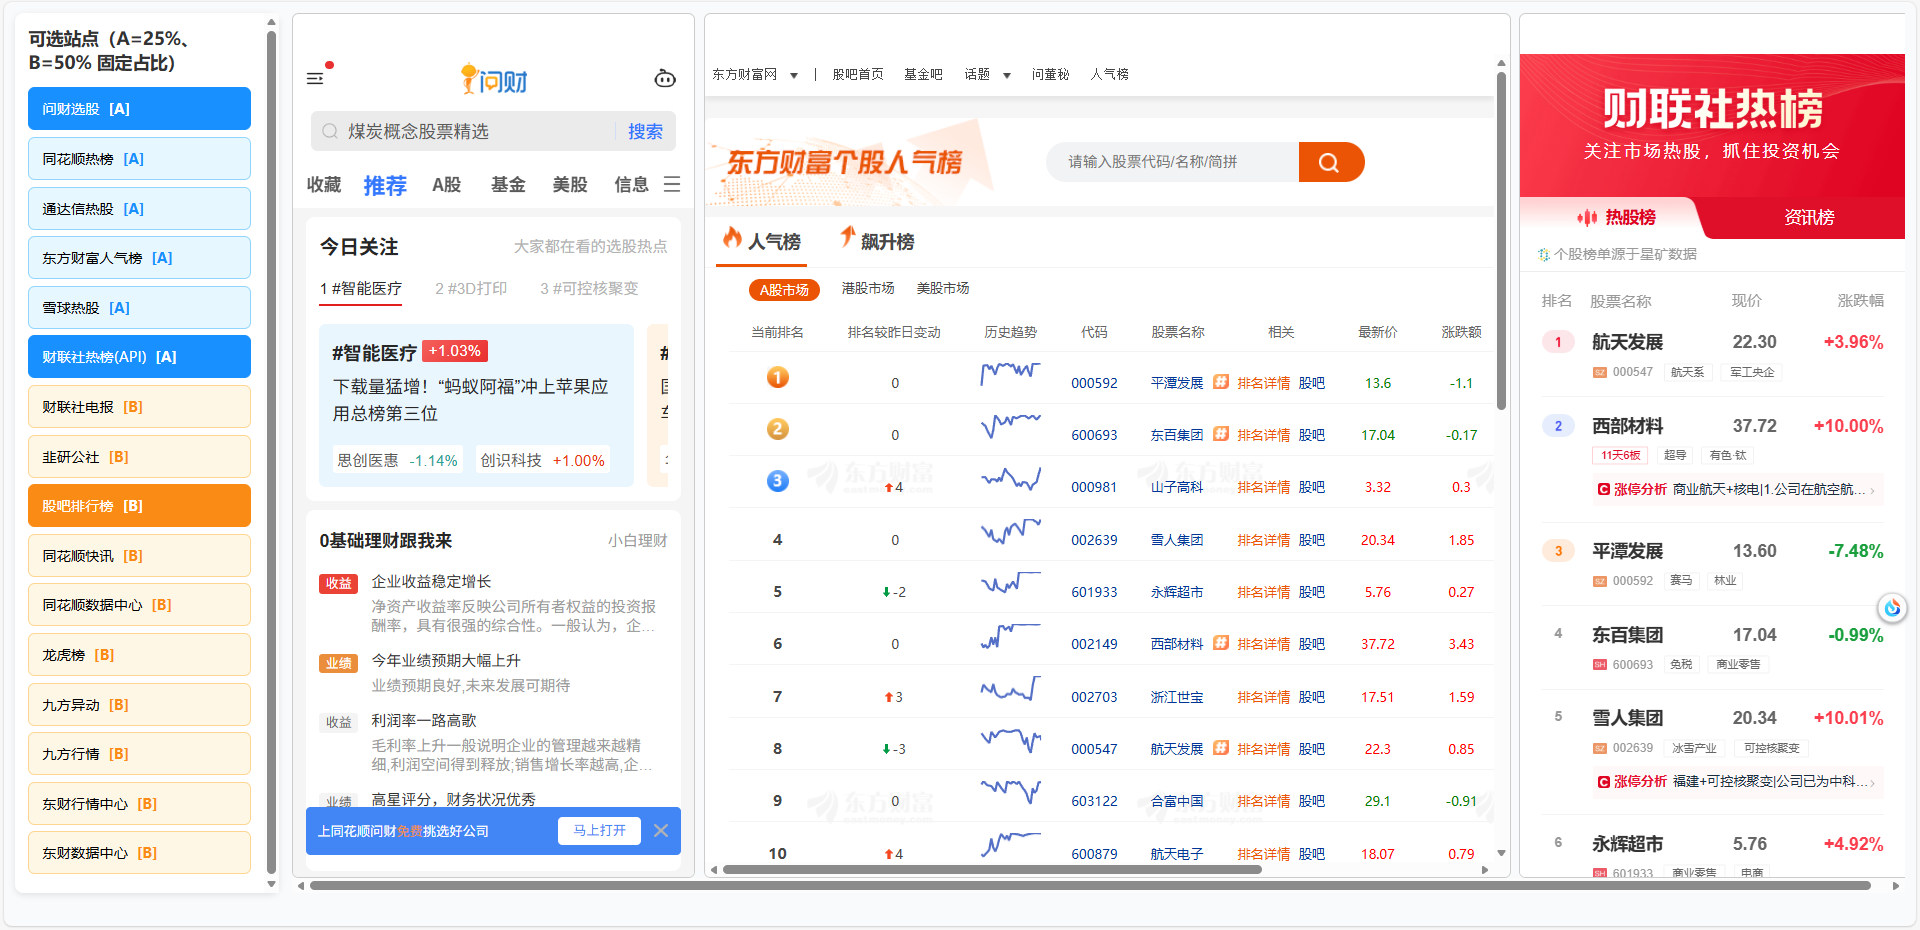This screenshot has width=1920, height=930.
Task: Click the orange badge icon beside 航天发展 in table
Action: (x=1221, y=748)
